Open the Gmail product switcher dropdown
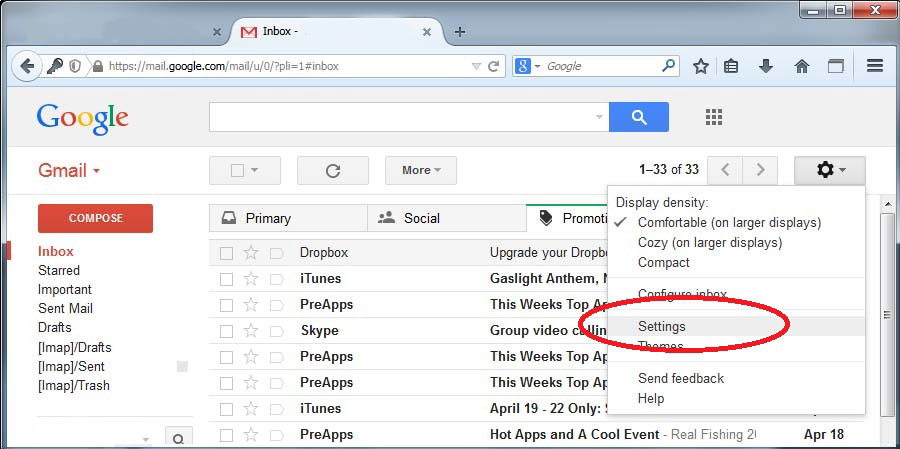 tap(69, 171)
